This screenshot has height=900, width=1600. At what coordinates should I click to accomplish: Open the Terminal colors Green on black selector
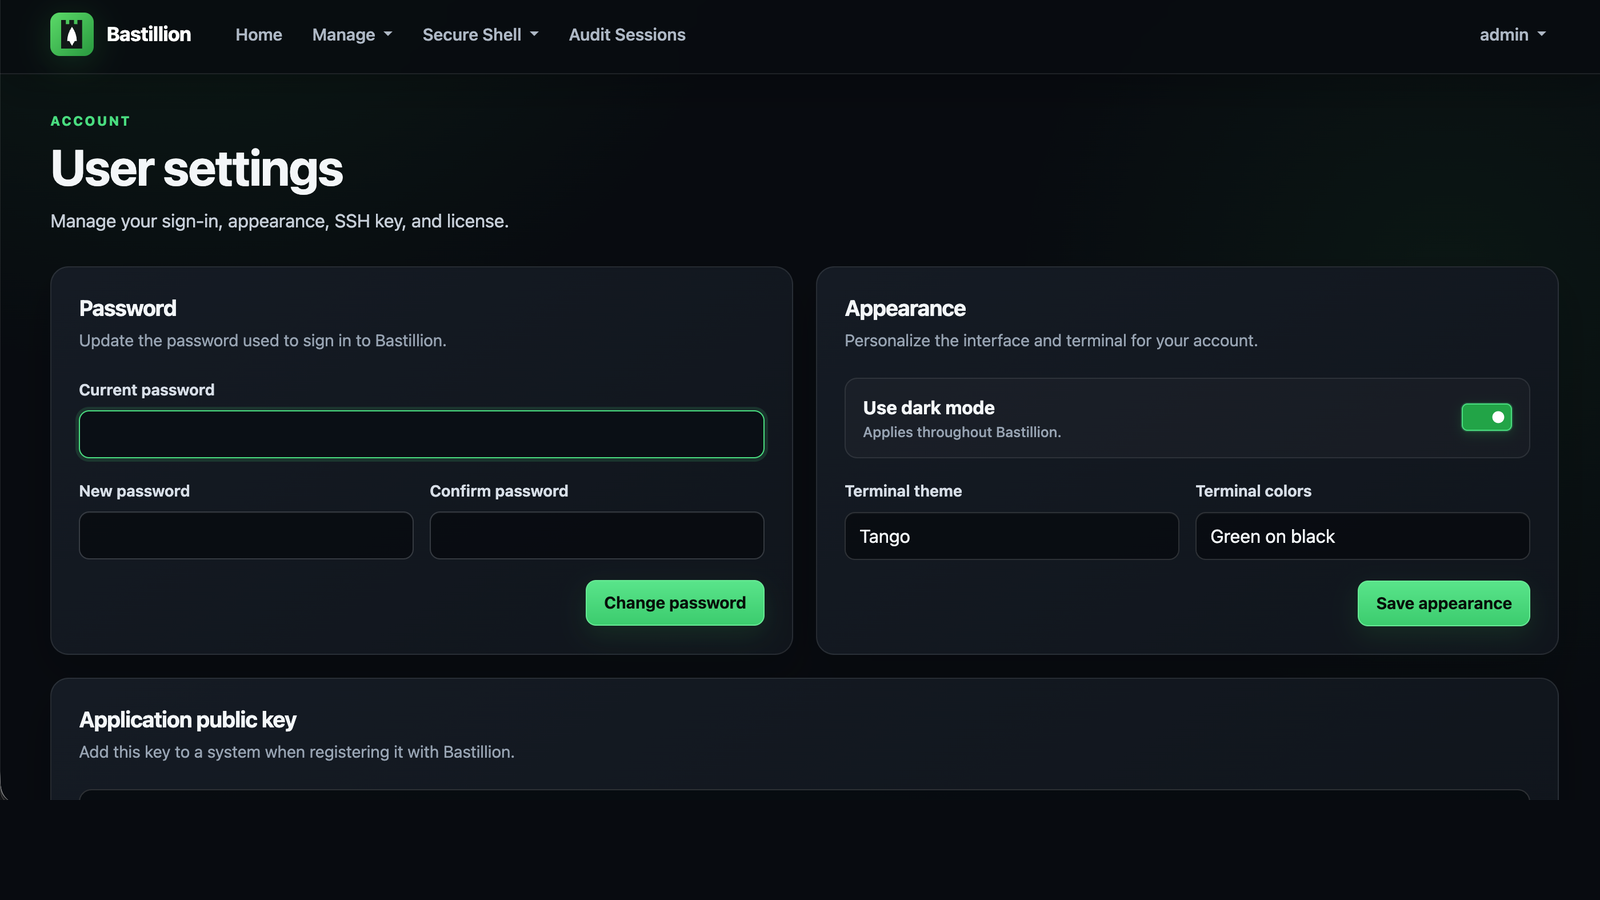(1363, 536)
